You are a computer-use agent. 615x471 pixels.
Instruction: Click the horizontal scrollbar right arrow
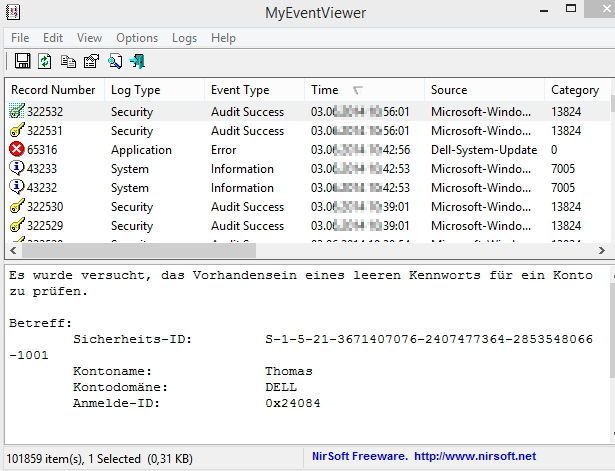[x=602, y=250]
